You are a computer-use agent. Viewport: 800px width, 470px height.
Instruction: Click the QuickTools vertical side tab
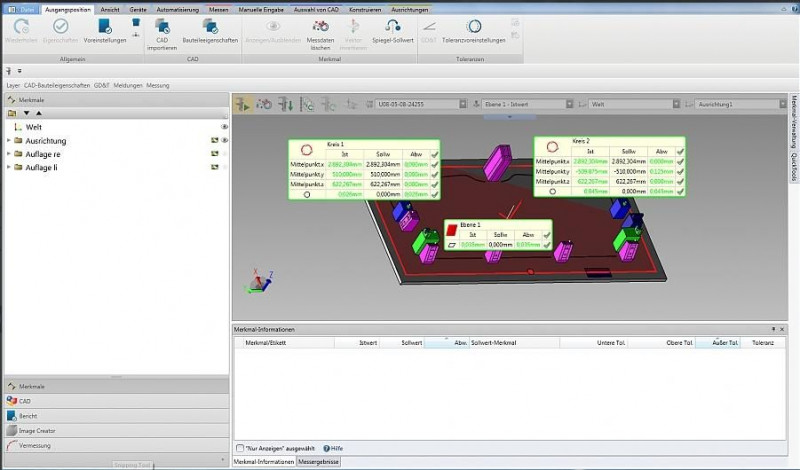tap(793, 166)
